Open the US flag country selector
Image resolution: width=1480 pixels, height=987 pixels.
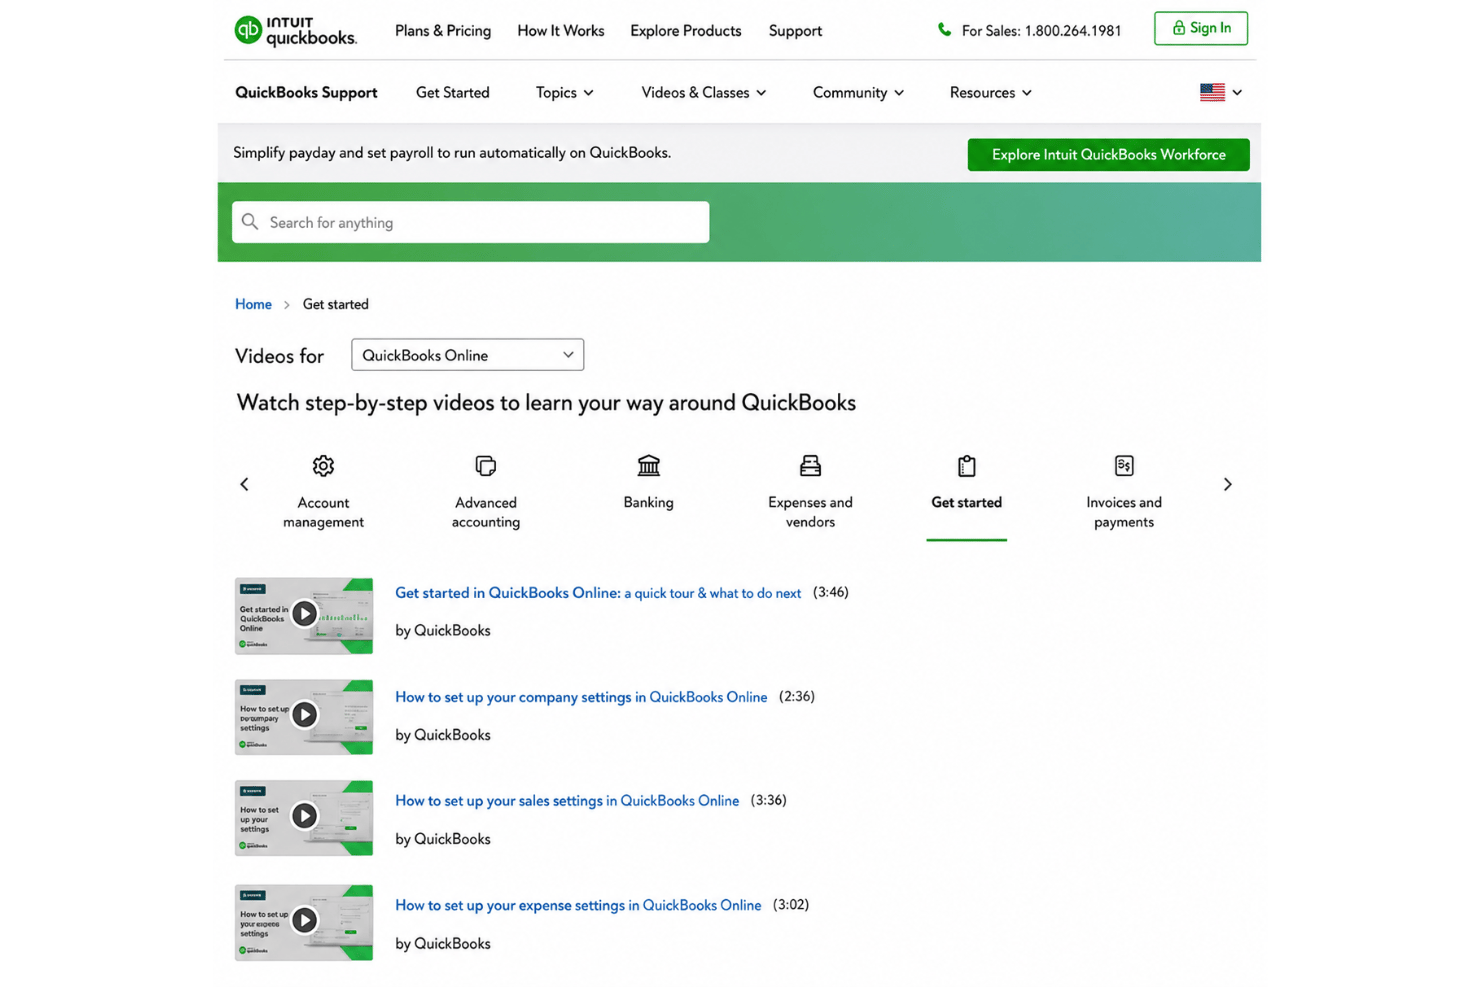[1221, 92]
